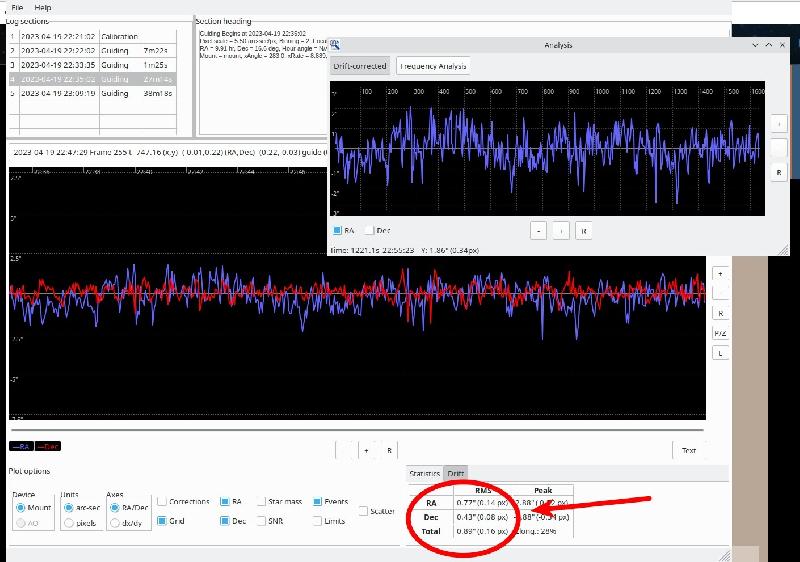Click the minus zoom button under Analysis graph
Image resolution: width=800 pixels, height=562 pixels.
click(538, 231)
